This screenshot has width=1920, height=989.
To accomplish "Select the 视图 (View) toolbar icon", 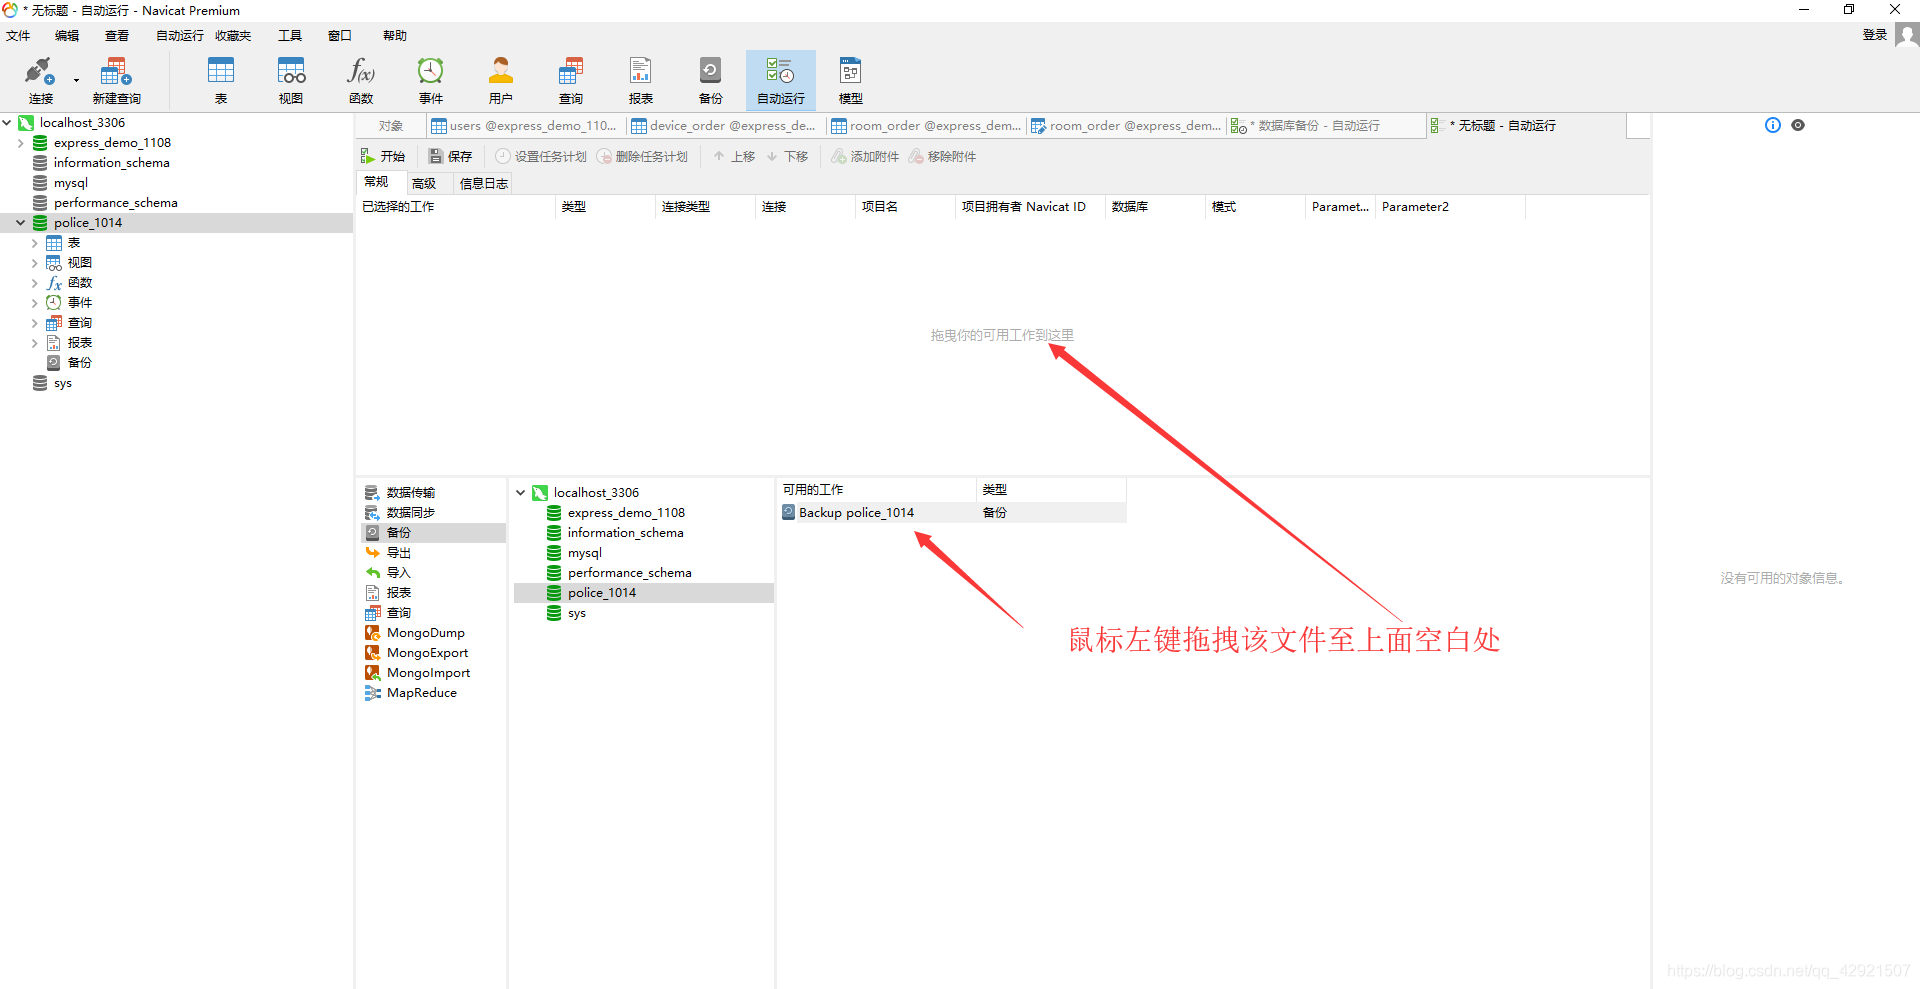I will point(291,80).
